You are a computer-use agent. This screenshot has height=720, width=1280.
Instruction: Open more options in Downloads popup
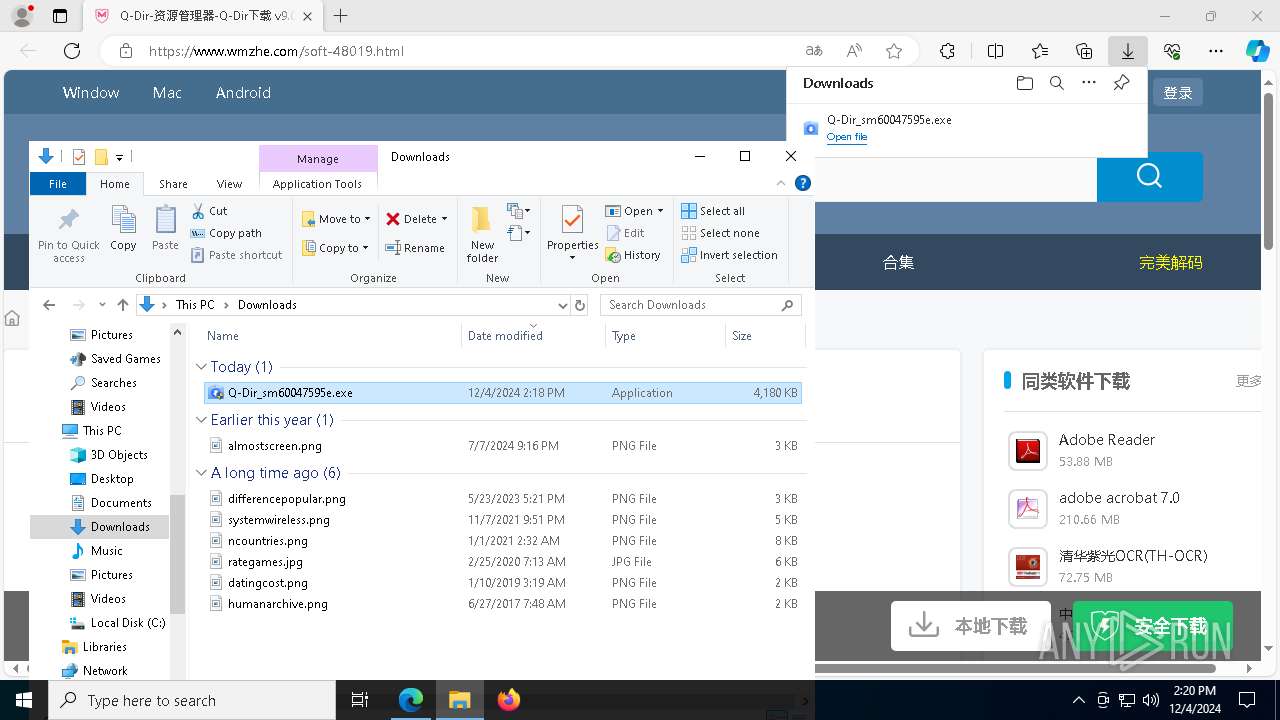1089,83
